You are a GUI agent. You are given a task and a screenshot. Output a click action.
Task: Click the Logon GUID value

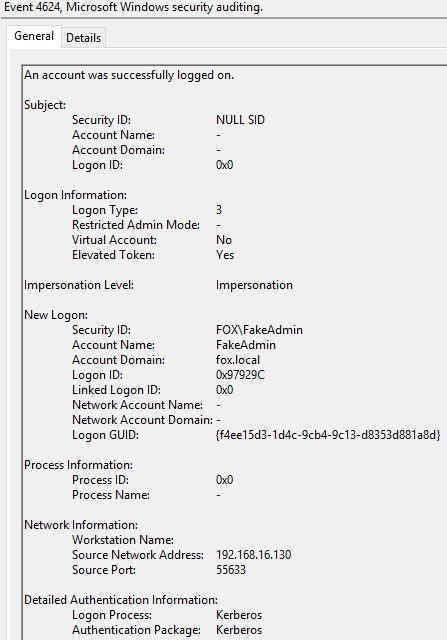(328, 435)
